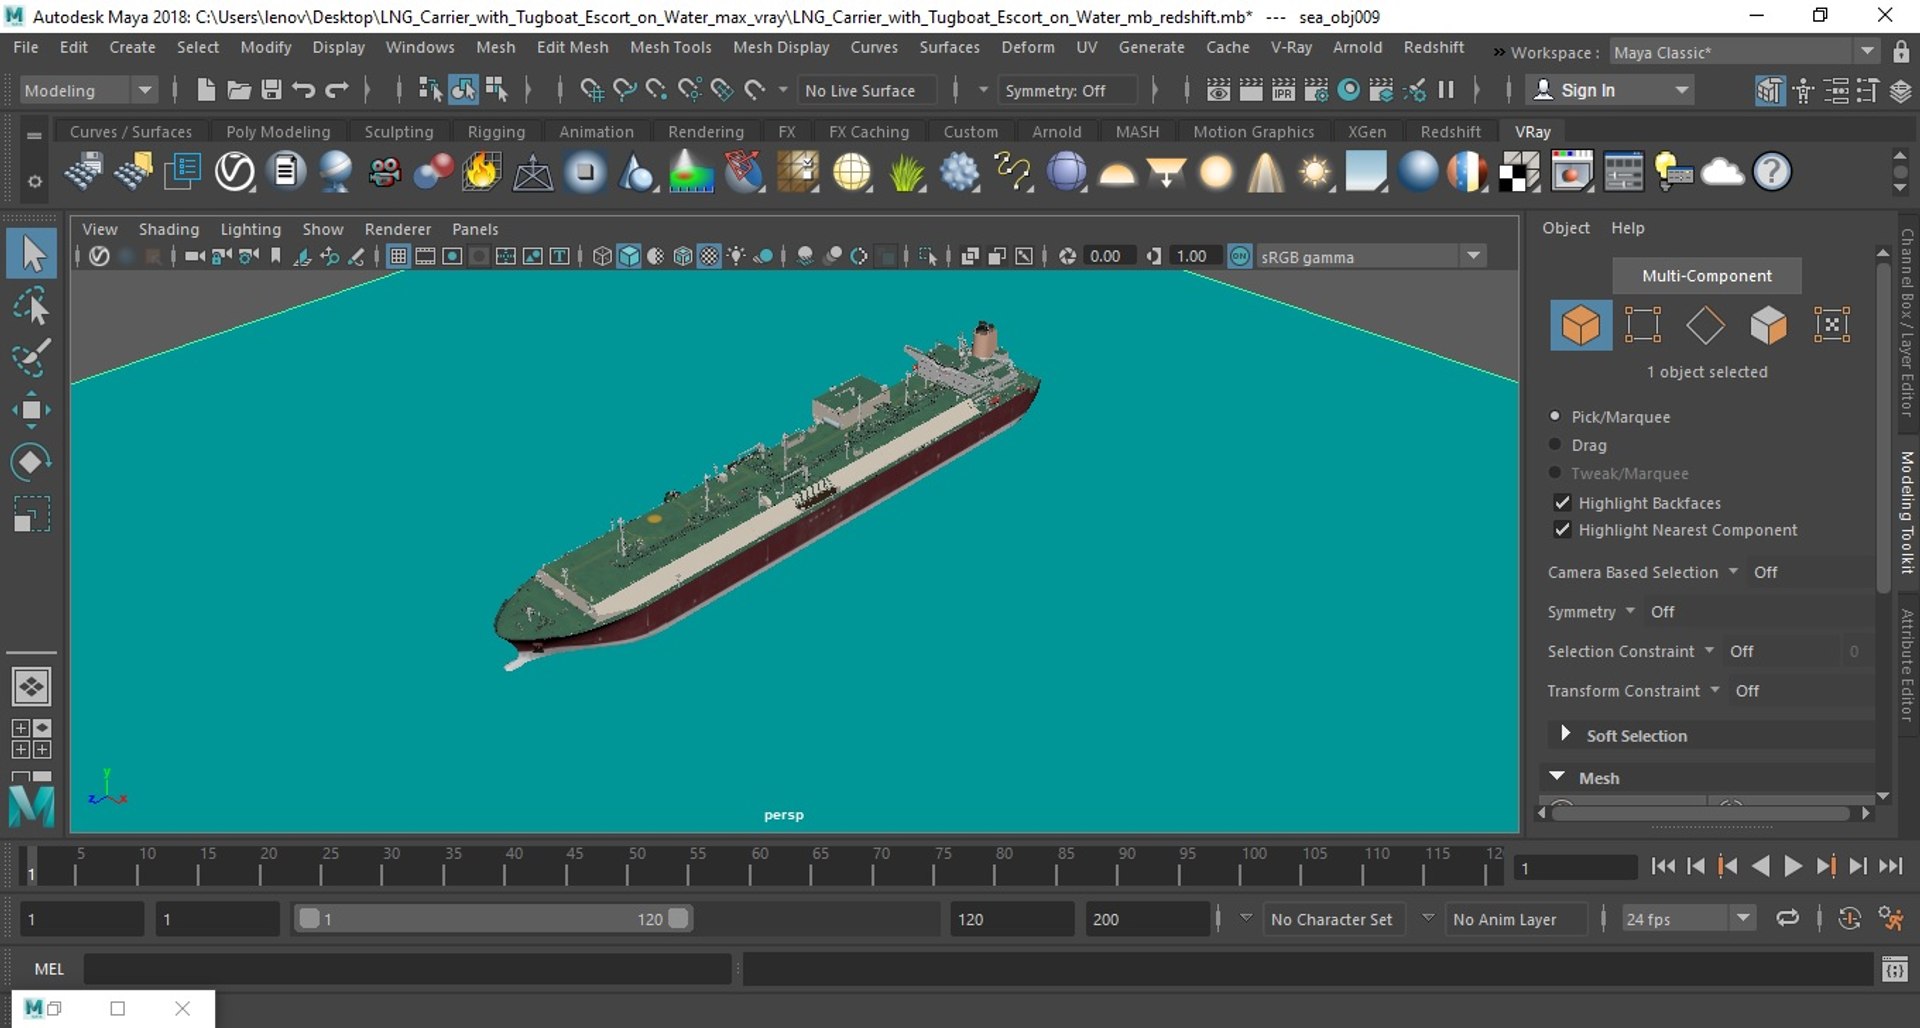Click the toolkit horizontal scrollbar
The width and height of the screenshot is (1920, 1028).
coord(1701,813)
